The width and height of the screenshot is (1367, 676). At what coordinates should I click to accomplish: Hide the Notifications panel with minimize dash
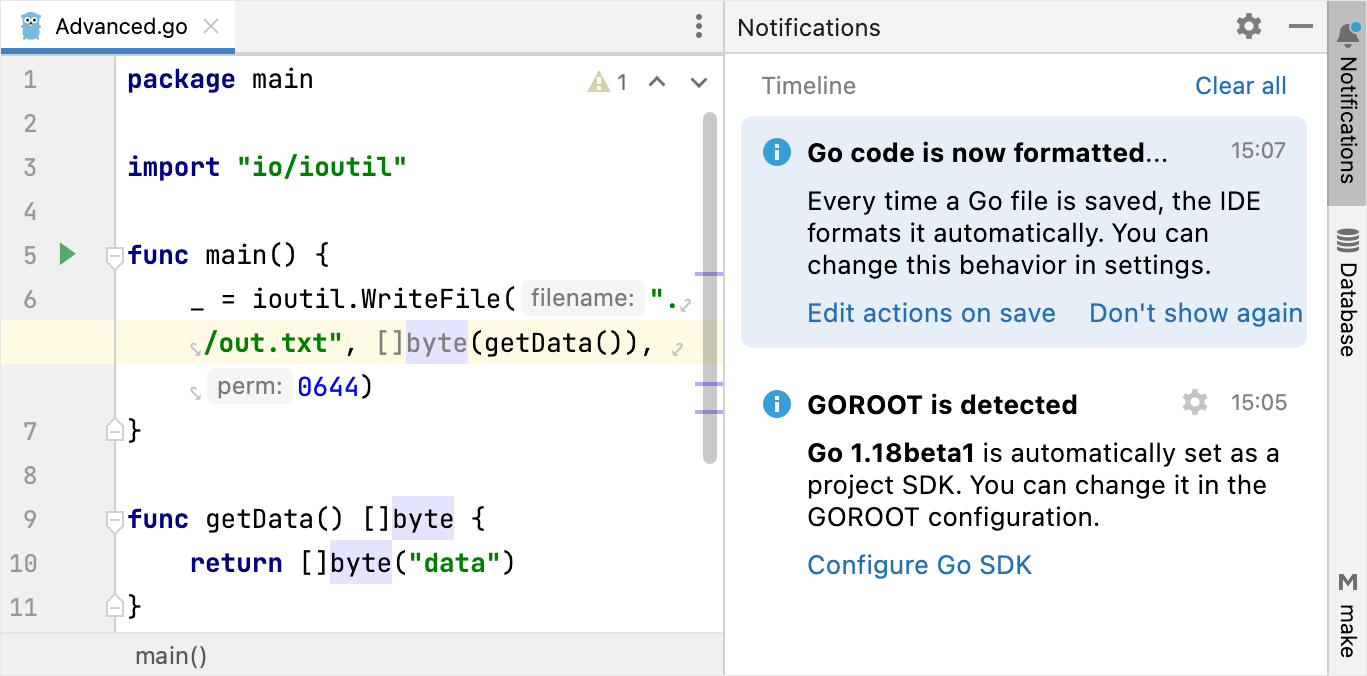(x=1300, y=27)
